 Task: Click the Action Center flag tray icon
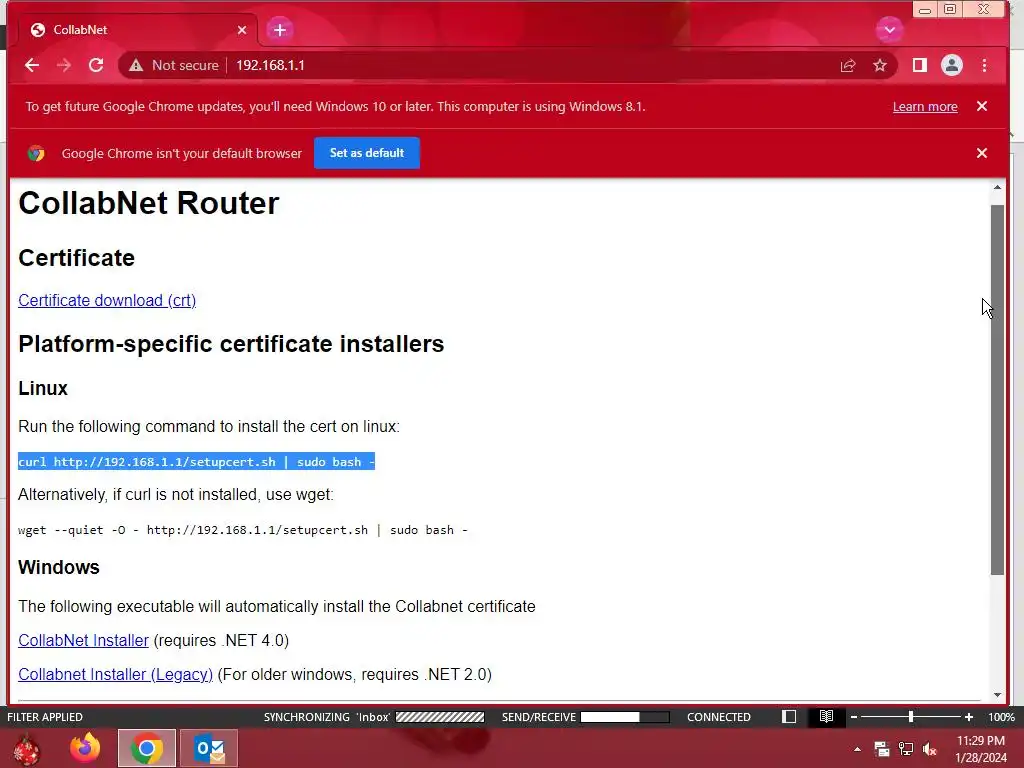point(882,749)
